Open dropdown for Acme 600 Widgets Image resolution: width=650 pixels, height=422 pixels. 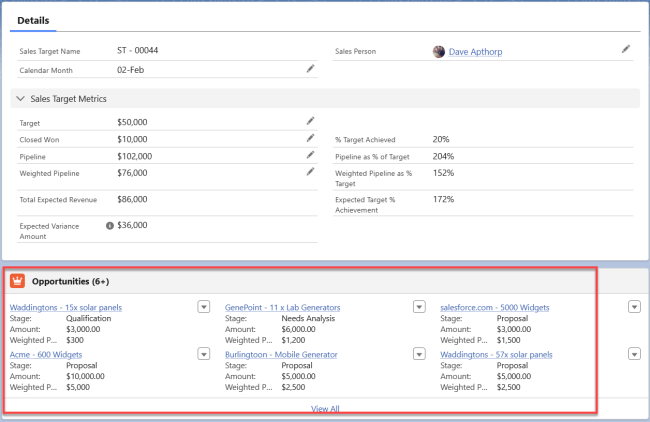click(x=204, y=354)
